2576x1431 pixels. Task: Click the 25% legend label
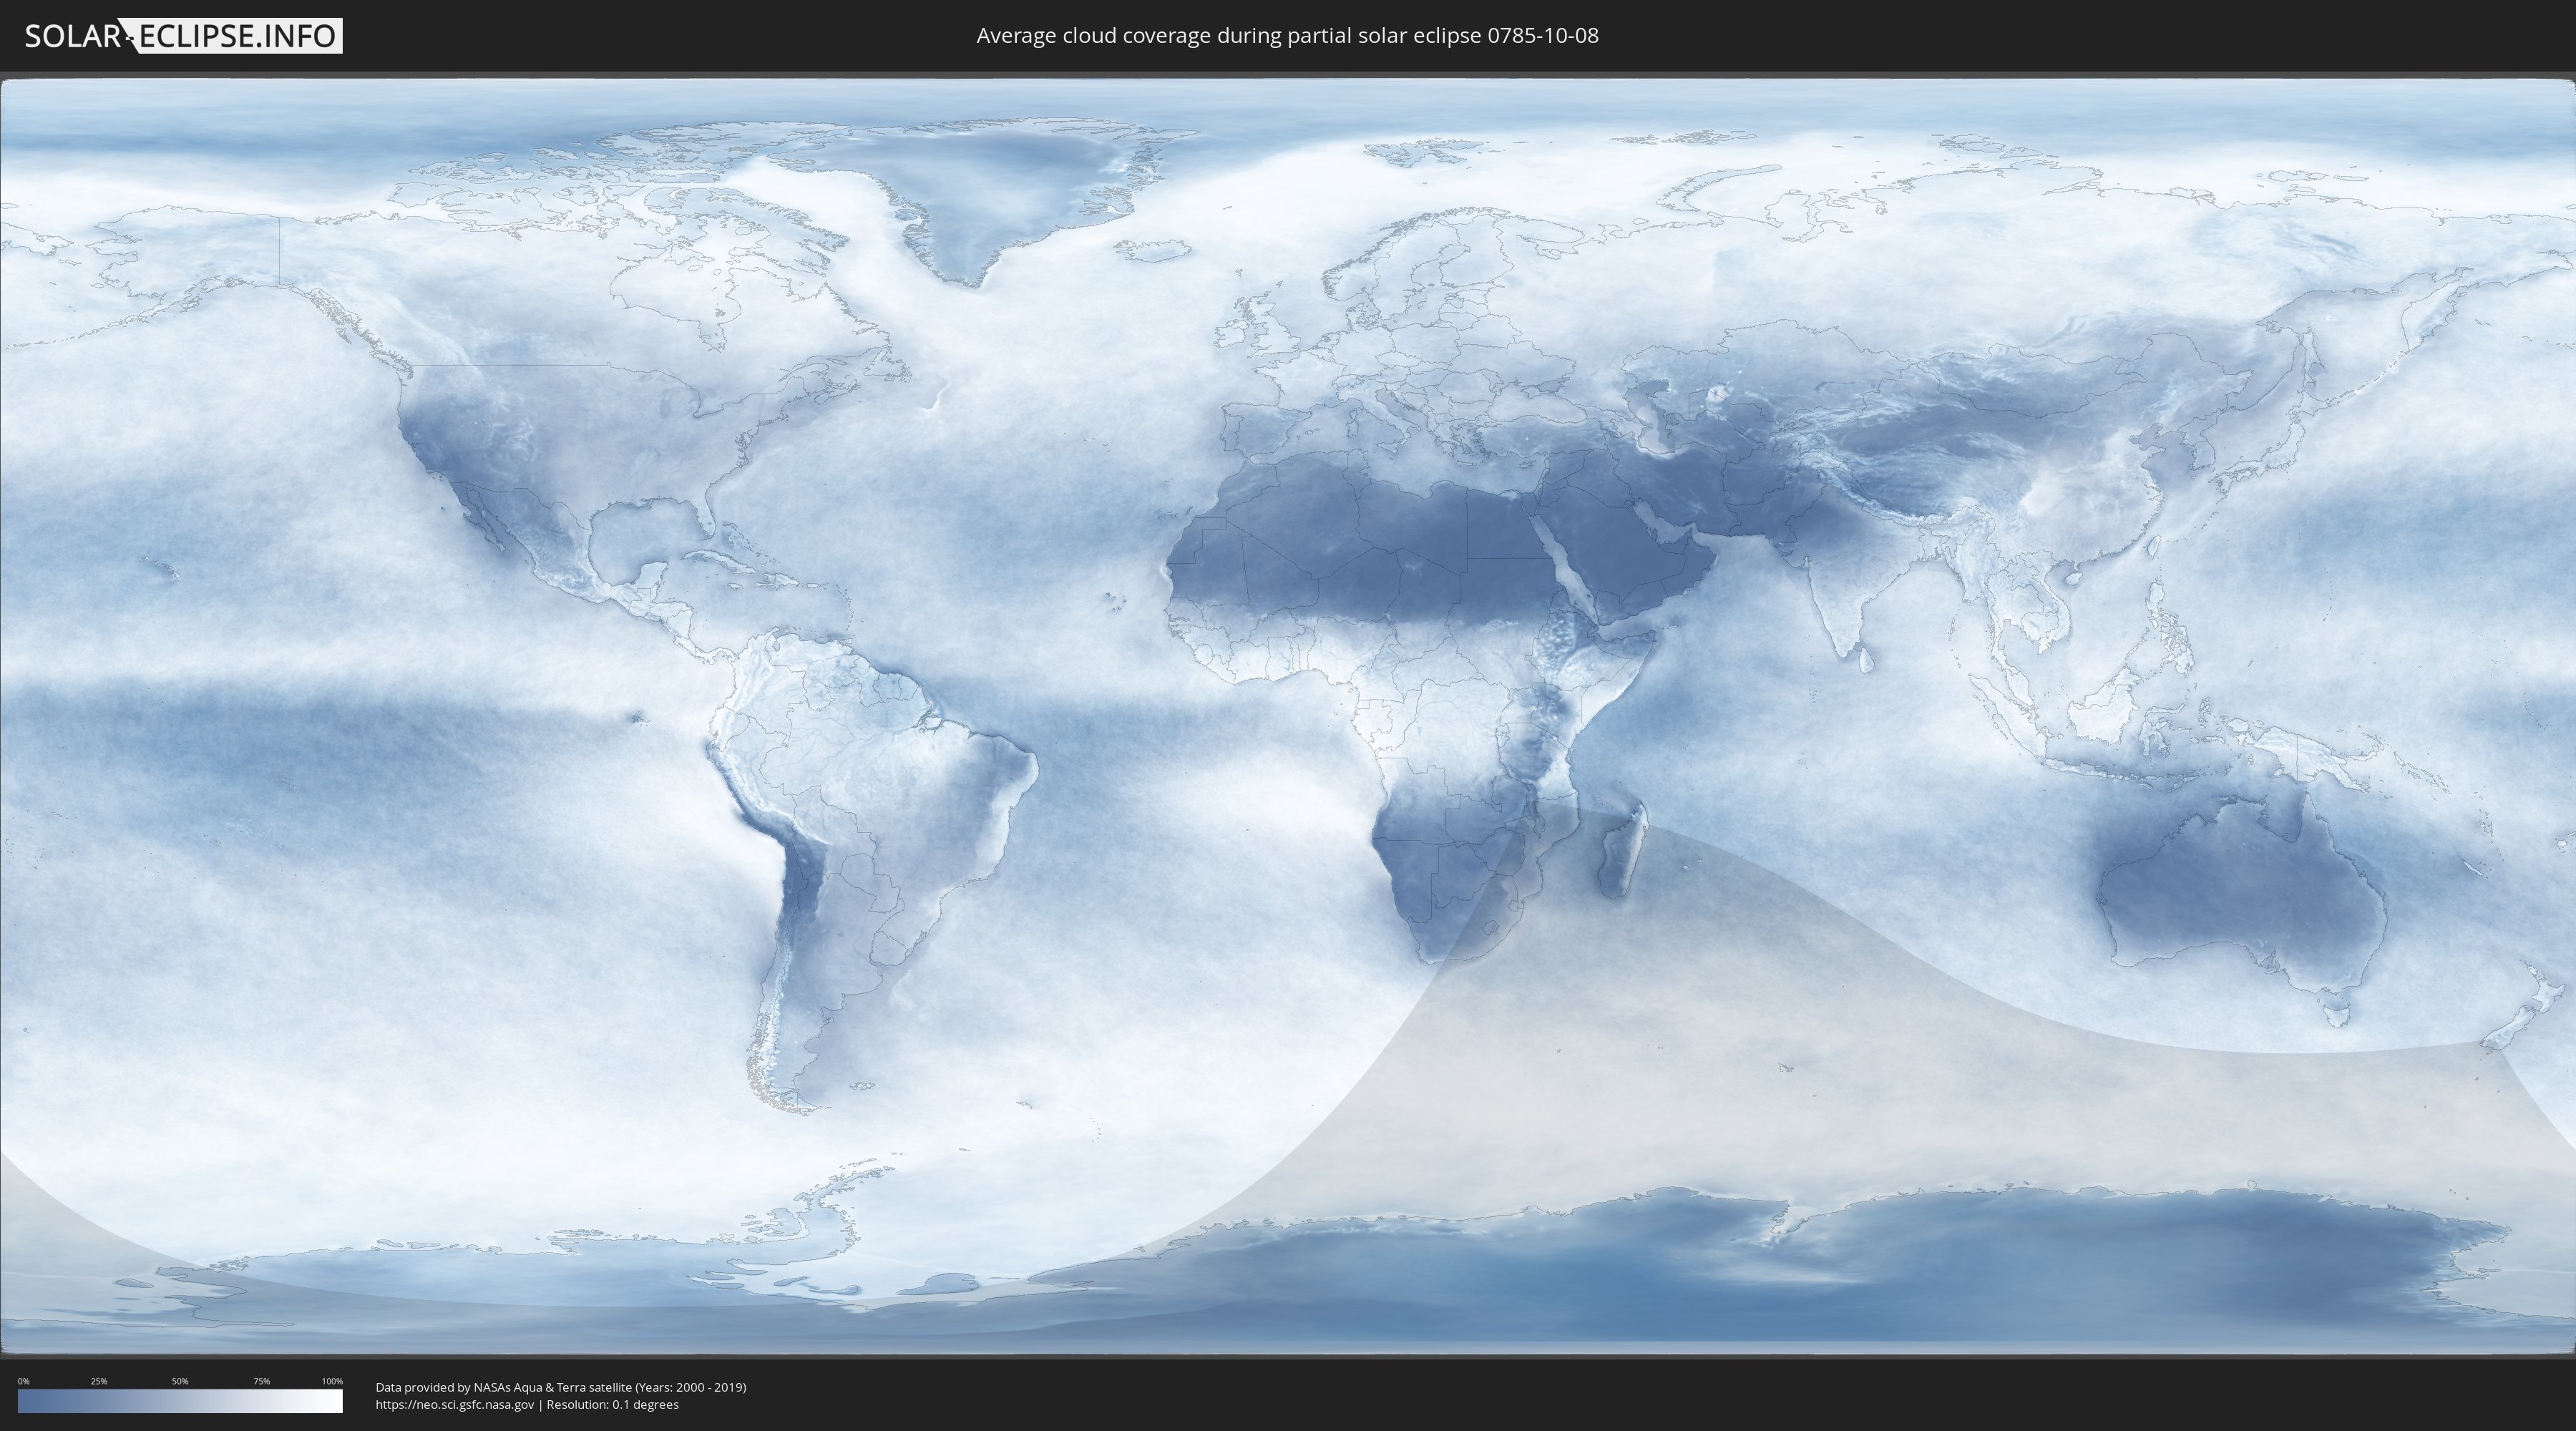point(99,1381)
